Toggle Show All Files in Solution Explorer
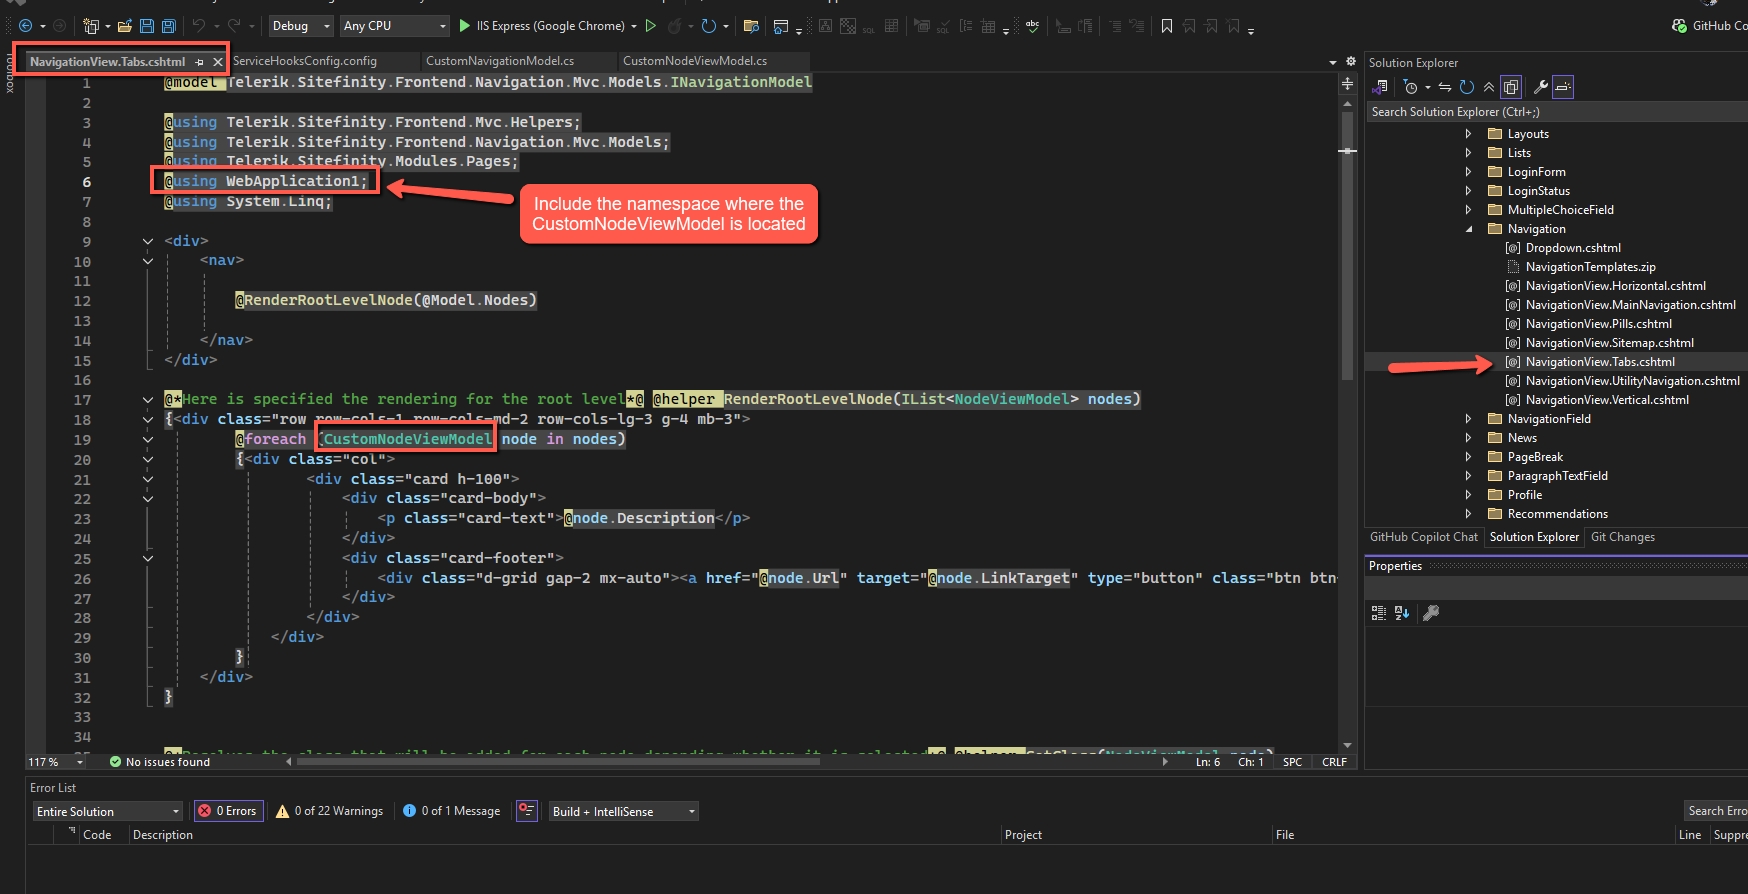The height and width of the screenshot is (894, 1748). click(1511, 87)
